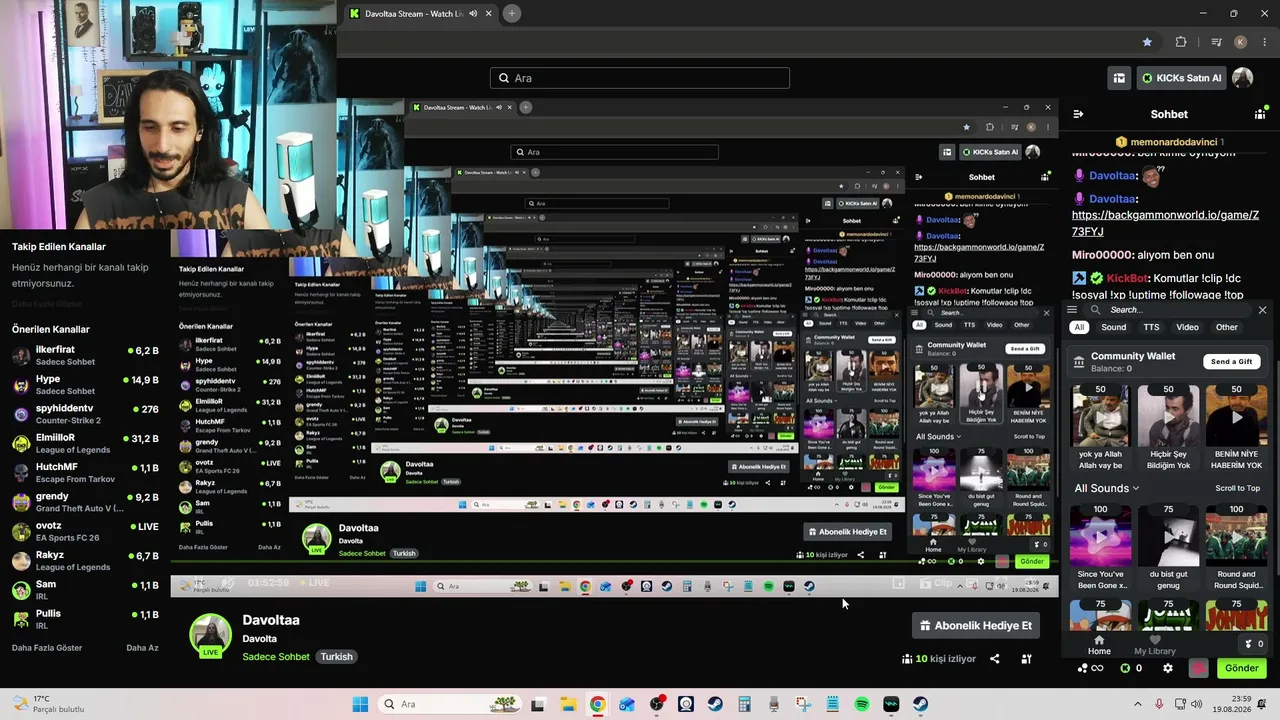Viewport: 1280px width, 720px height.
Task: Open the backgammonworld.io link in chat
Action: pos(1165,223)
